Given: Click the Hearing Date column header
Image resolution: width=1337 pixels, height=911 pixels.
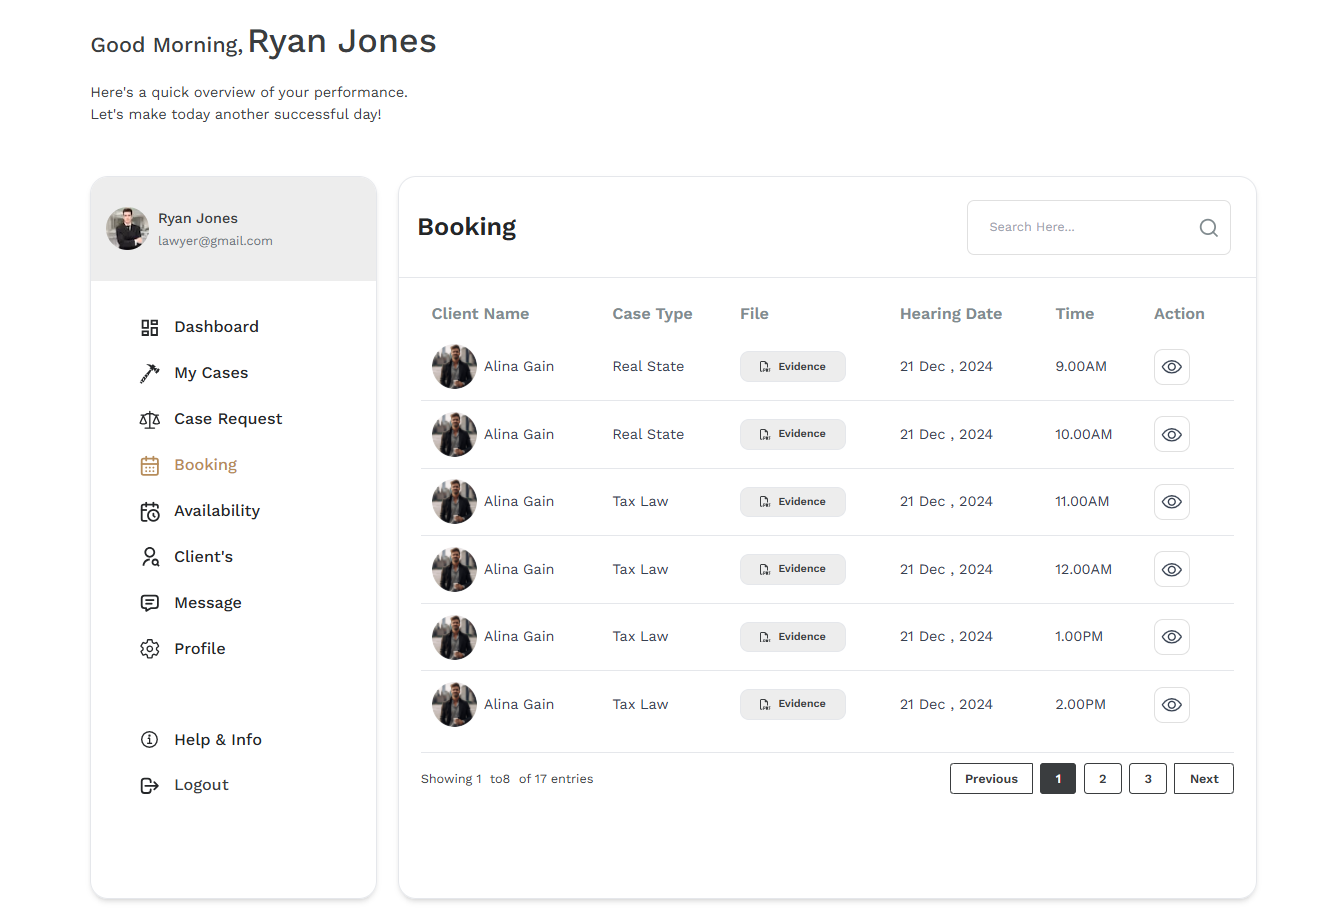Looking at the screenshot, I should tap(951, 314).
